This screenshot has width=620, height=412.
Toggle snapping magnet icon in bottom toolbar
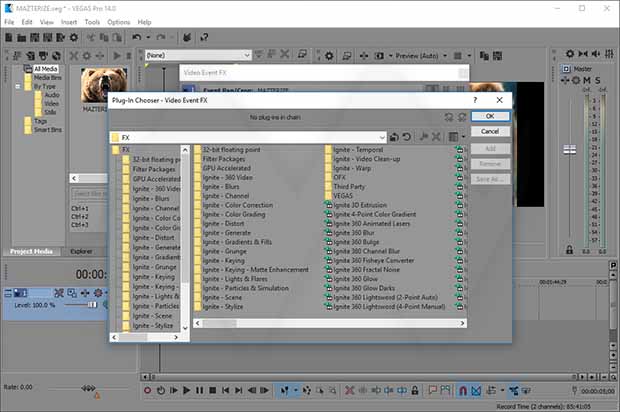pyautogui.click(x=463, y=390)
